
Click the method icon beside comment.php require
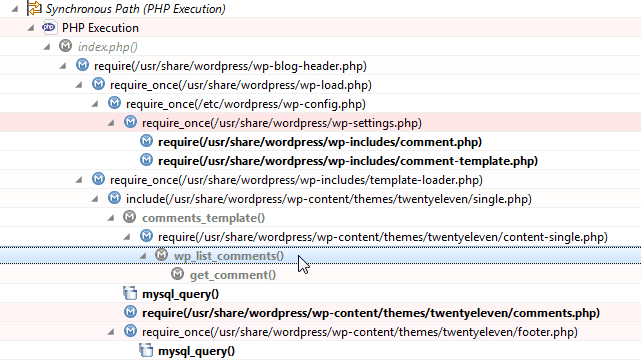[x=146, y=141]
